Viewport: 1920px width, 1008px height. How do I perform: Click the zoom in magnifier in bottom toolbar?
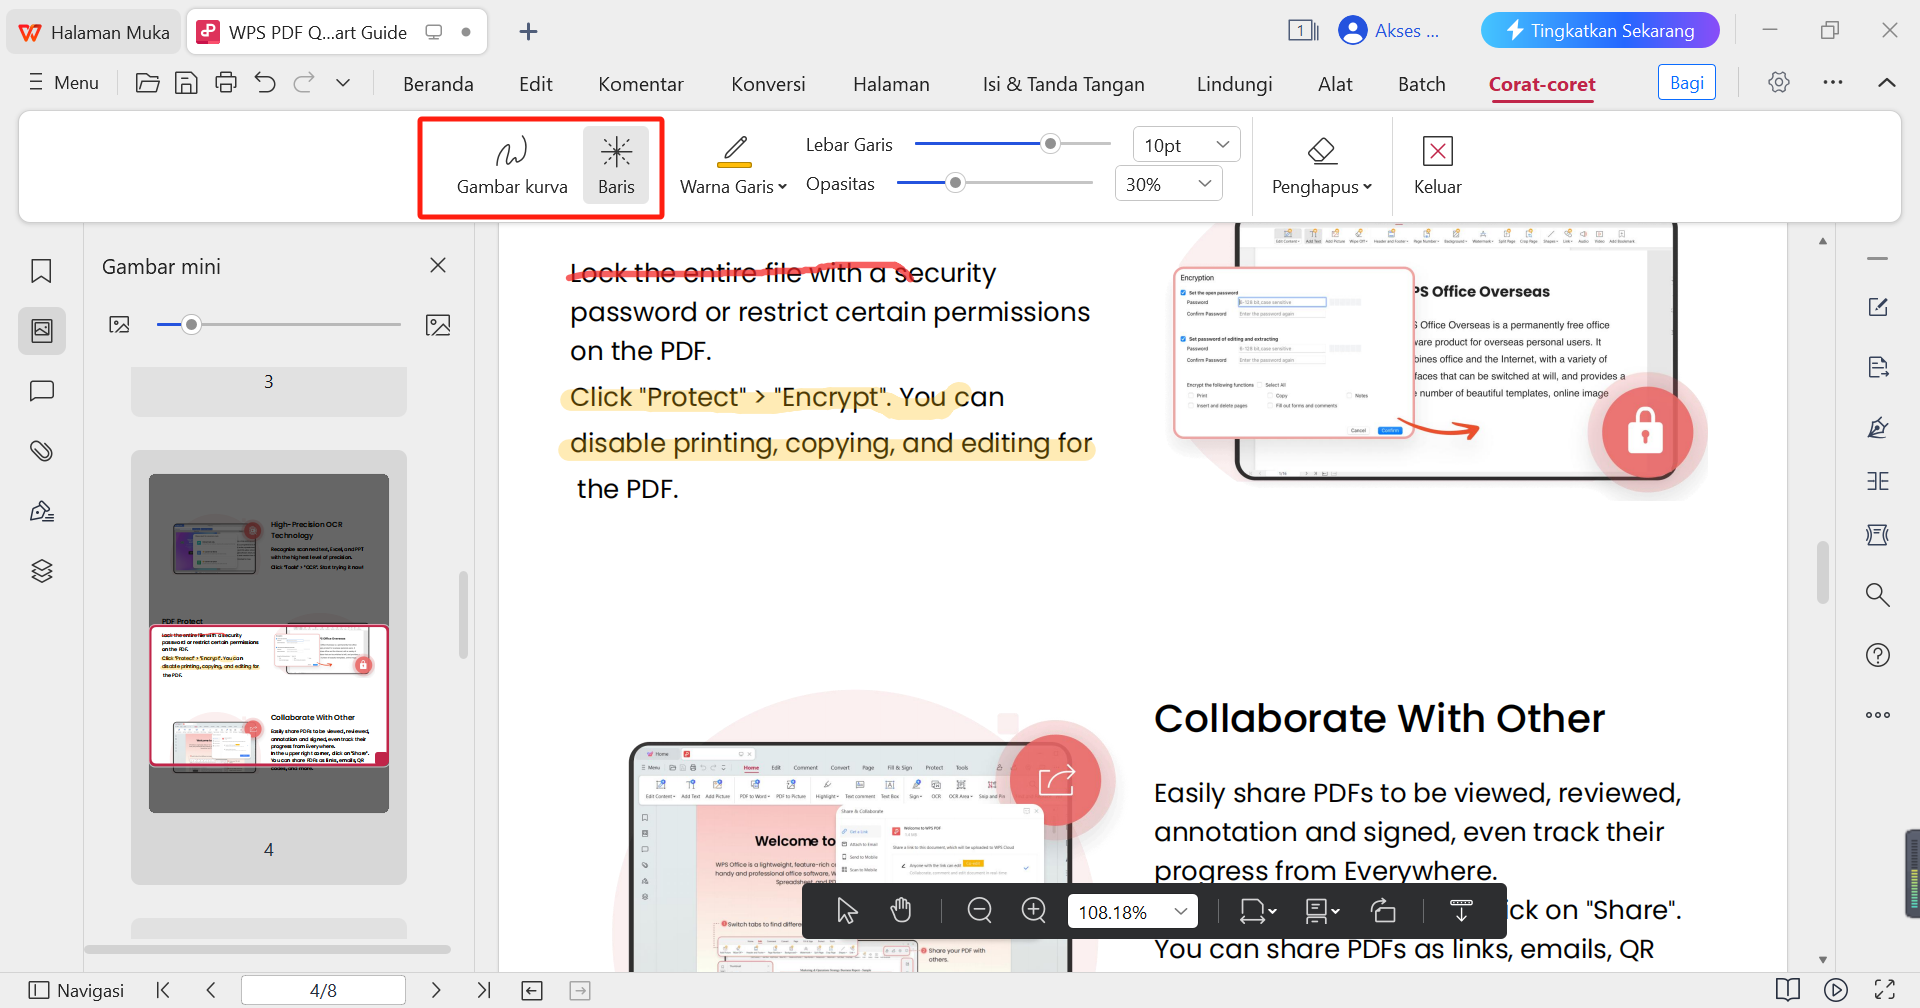point(1033,910)
